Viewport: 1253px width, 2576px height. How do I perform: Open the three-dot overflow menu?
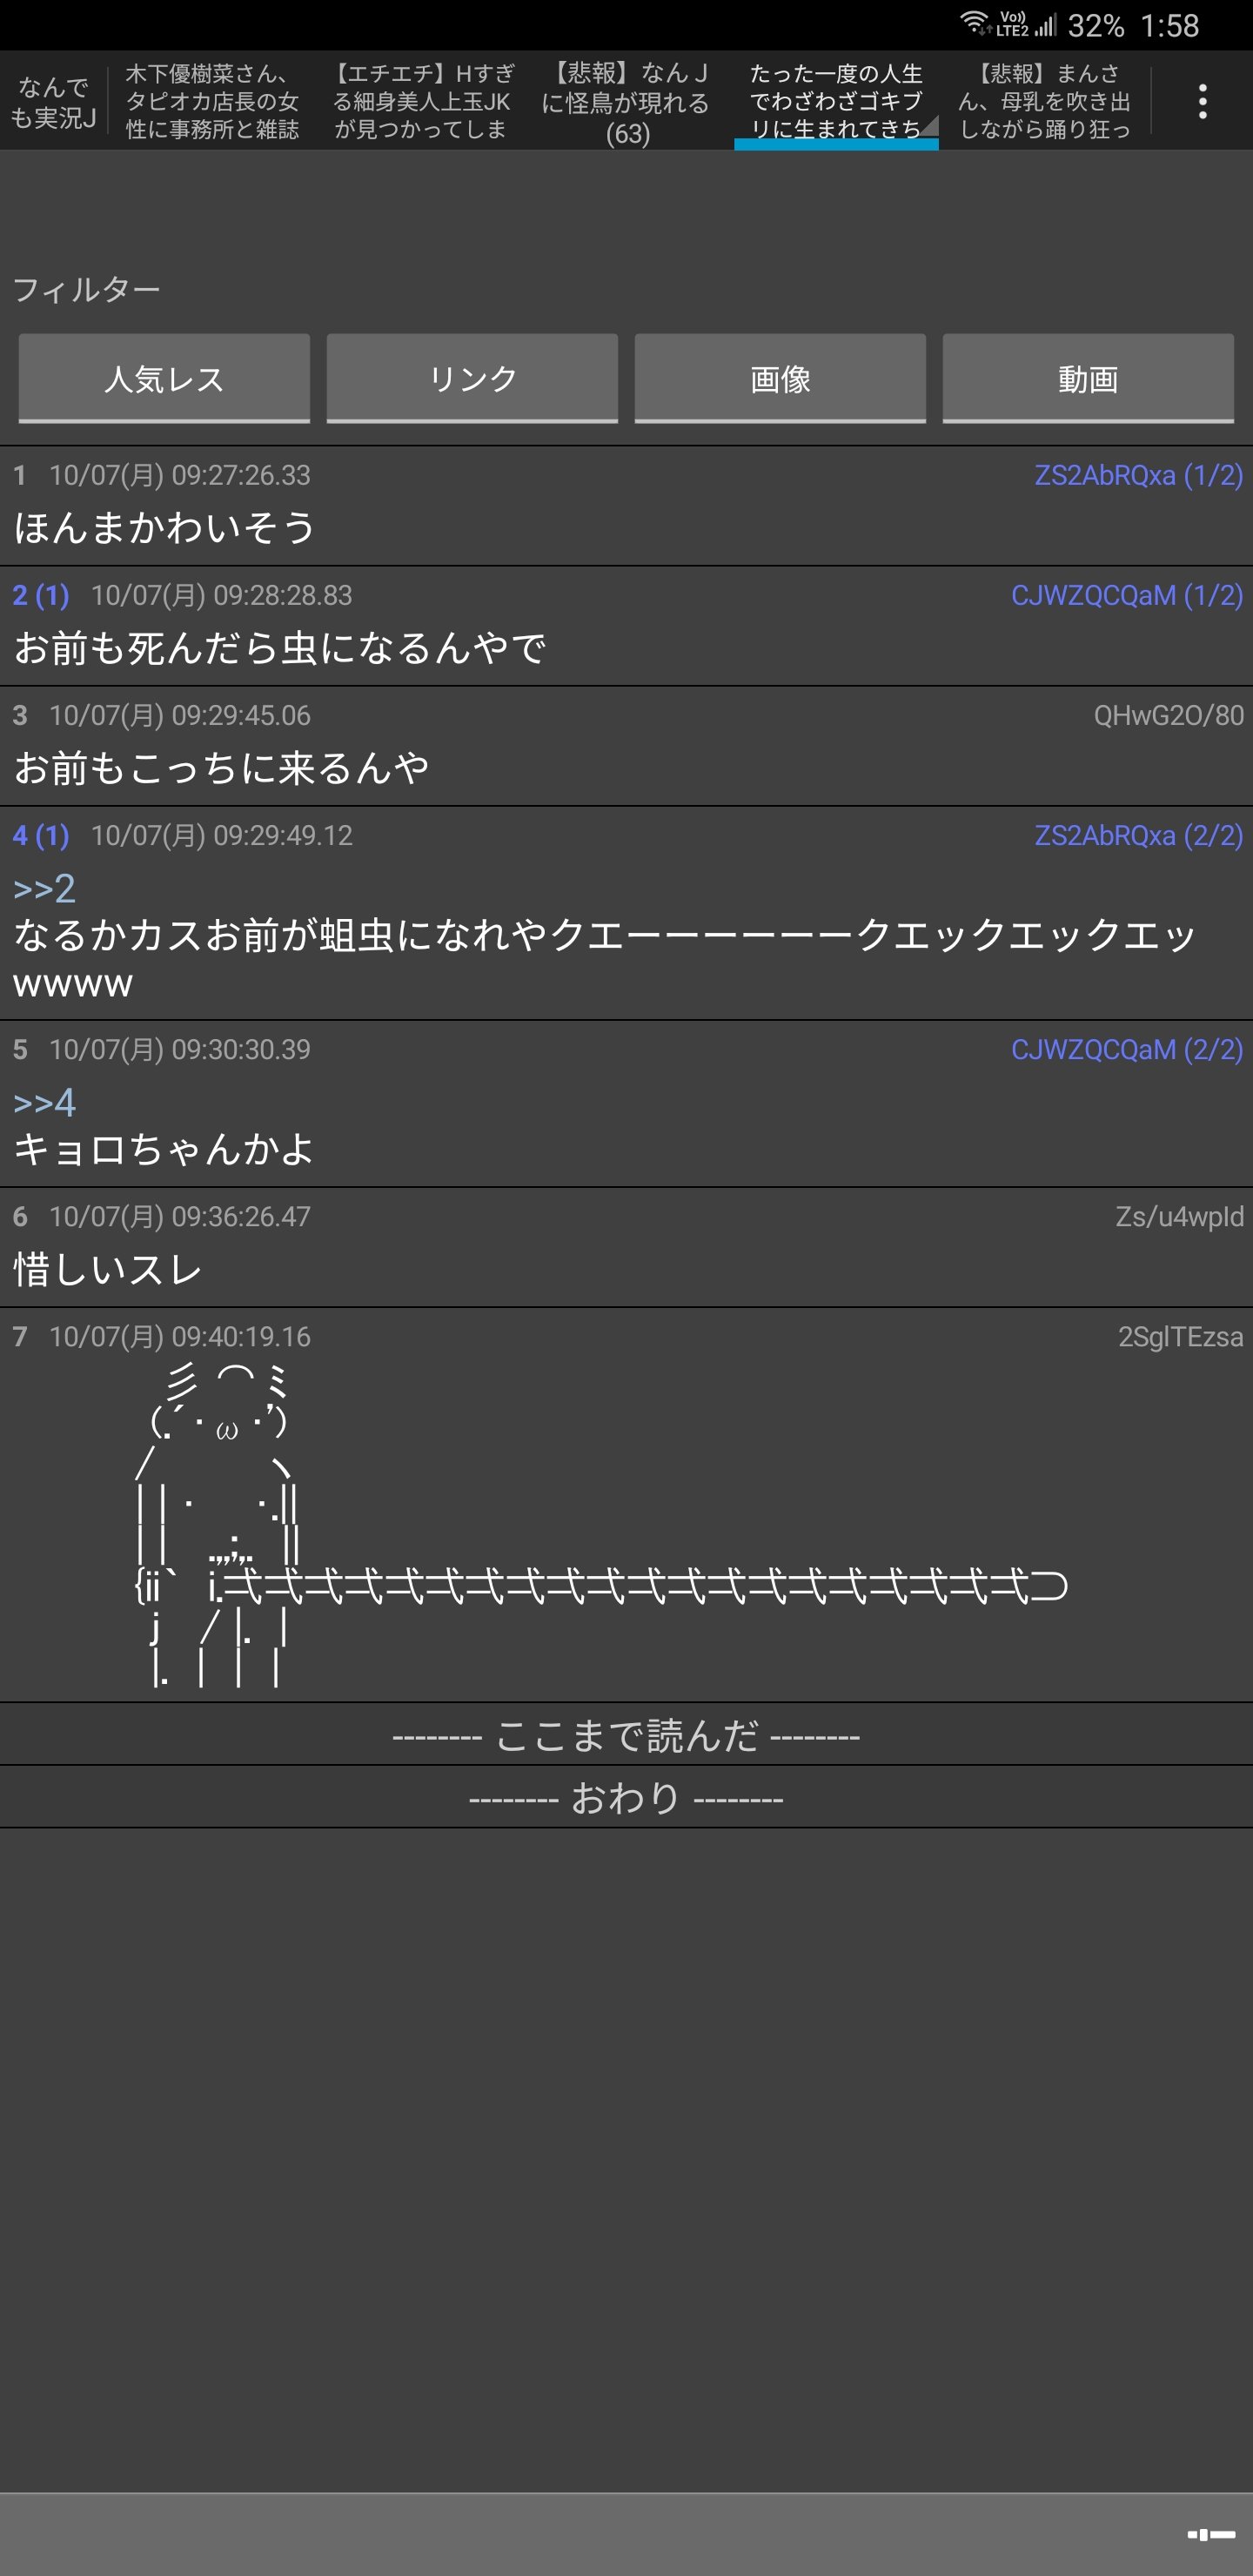coord(1202,102)
